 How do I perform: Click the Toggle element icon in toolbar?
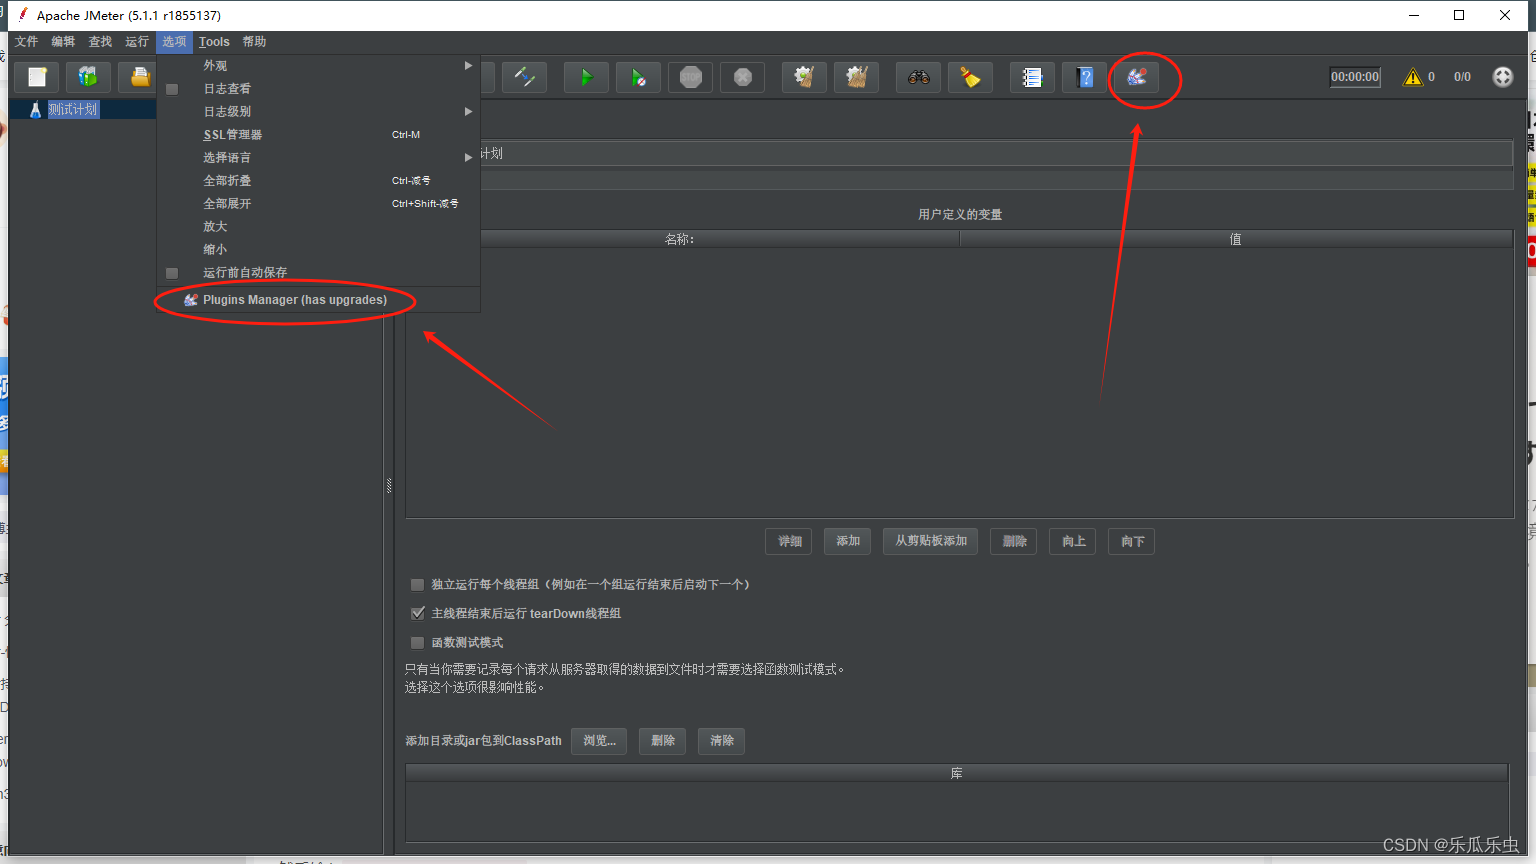pyautogui.click(x=525, y=77)
